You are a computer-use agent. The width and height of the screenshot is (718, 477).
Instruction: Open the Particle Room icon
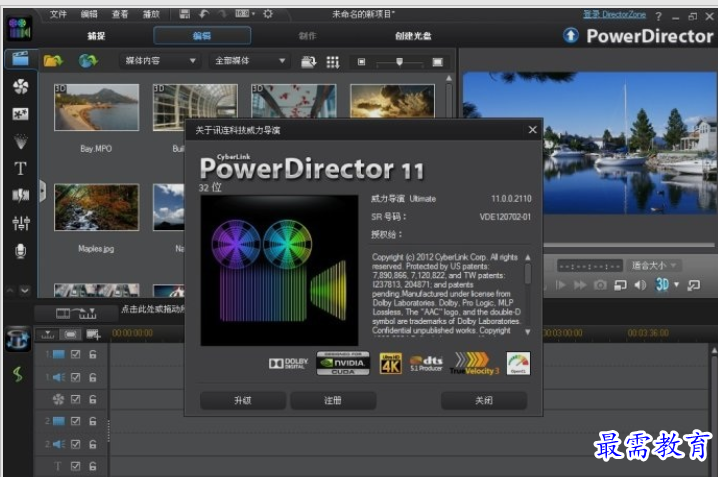(21, 141)
